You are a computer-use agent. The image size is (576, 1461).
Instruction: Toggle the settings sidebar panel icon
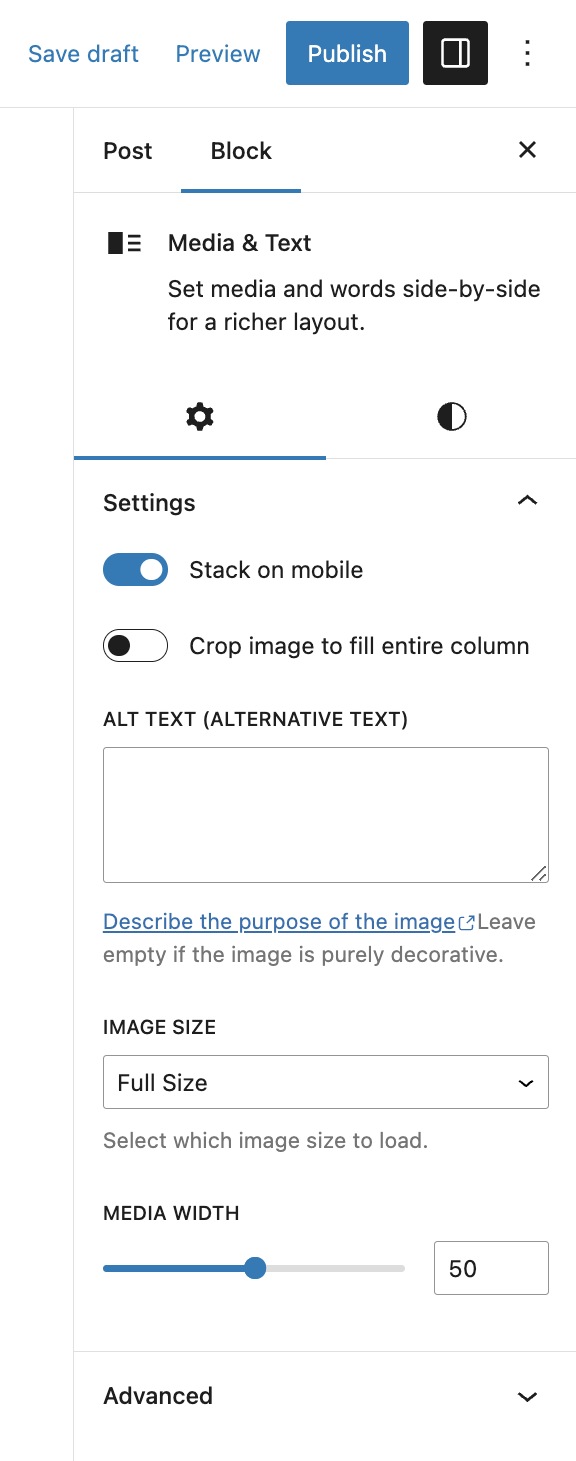pos(455,52)
